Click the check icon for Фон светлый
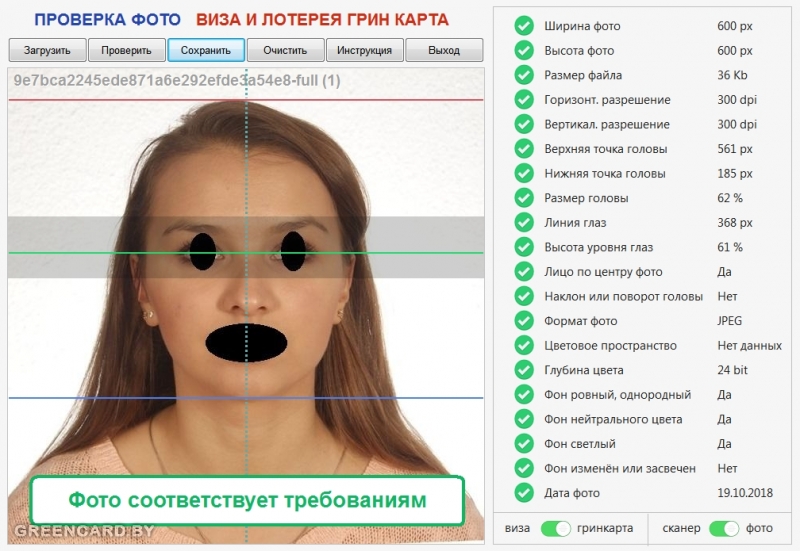 click(524, 443)
